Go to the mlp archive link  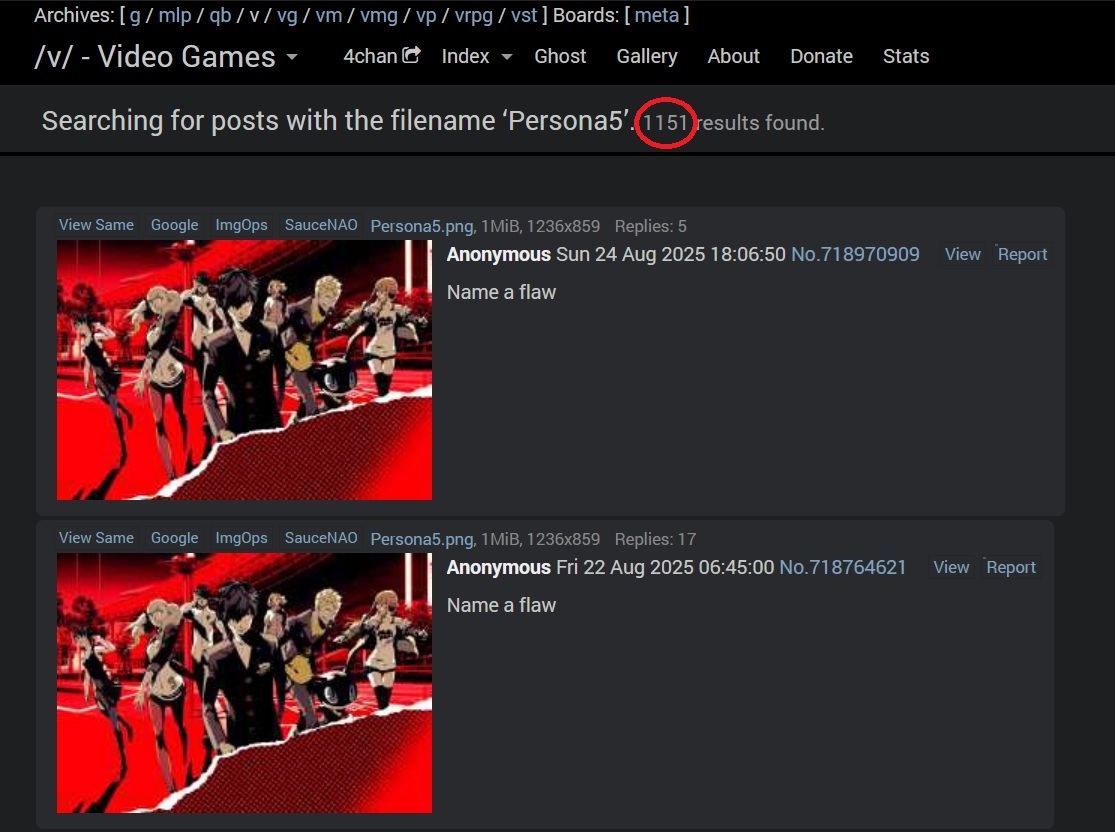point(175,15)
